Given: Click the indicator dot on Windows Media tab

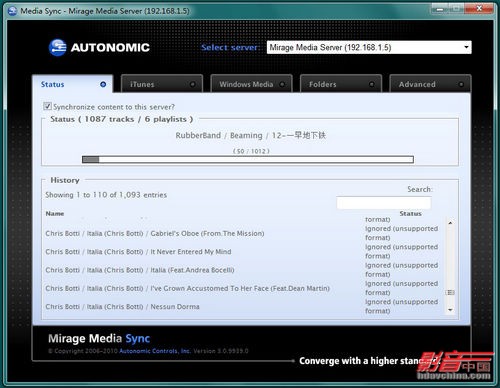Looking at the screenshot, I should click(x=282, y=84).
